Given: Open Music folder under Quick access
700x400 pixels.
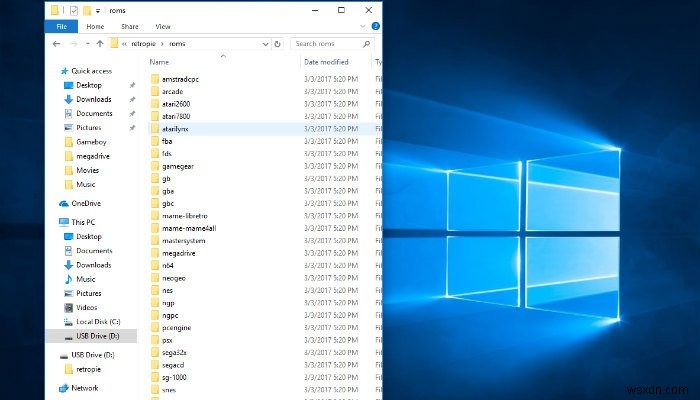Looking at the screenshot, I should tap(86, 184).
